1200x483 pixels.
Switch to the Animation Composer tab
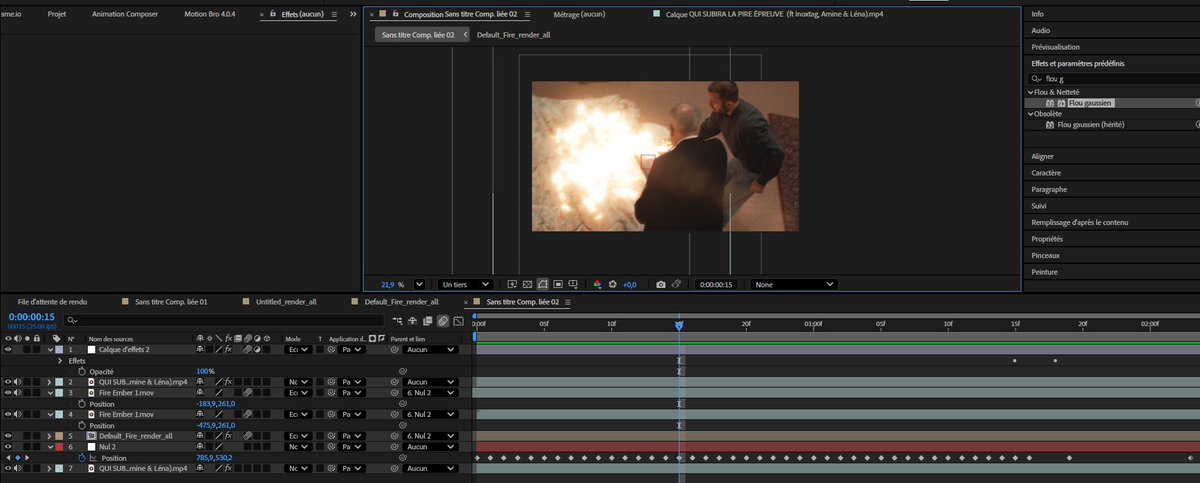click(125, 15)
